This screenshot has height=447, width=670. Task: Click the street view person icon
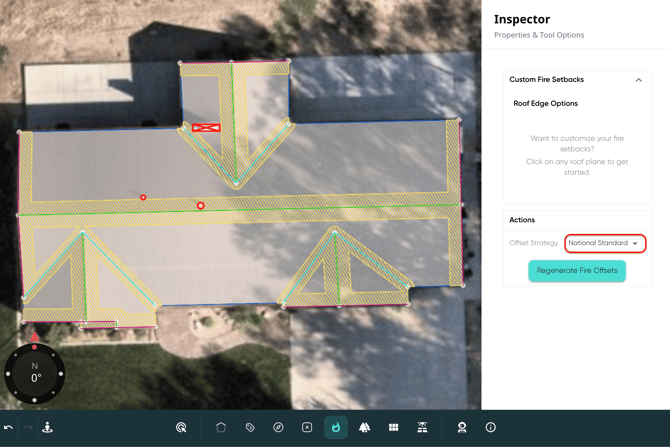(x=47, y=427)
